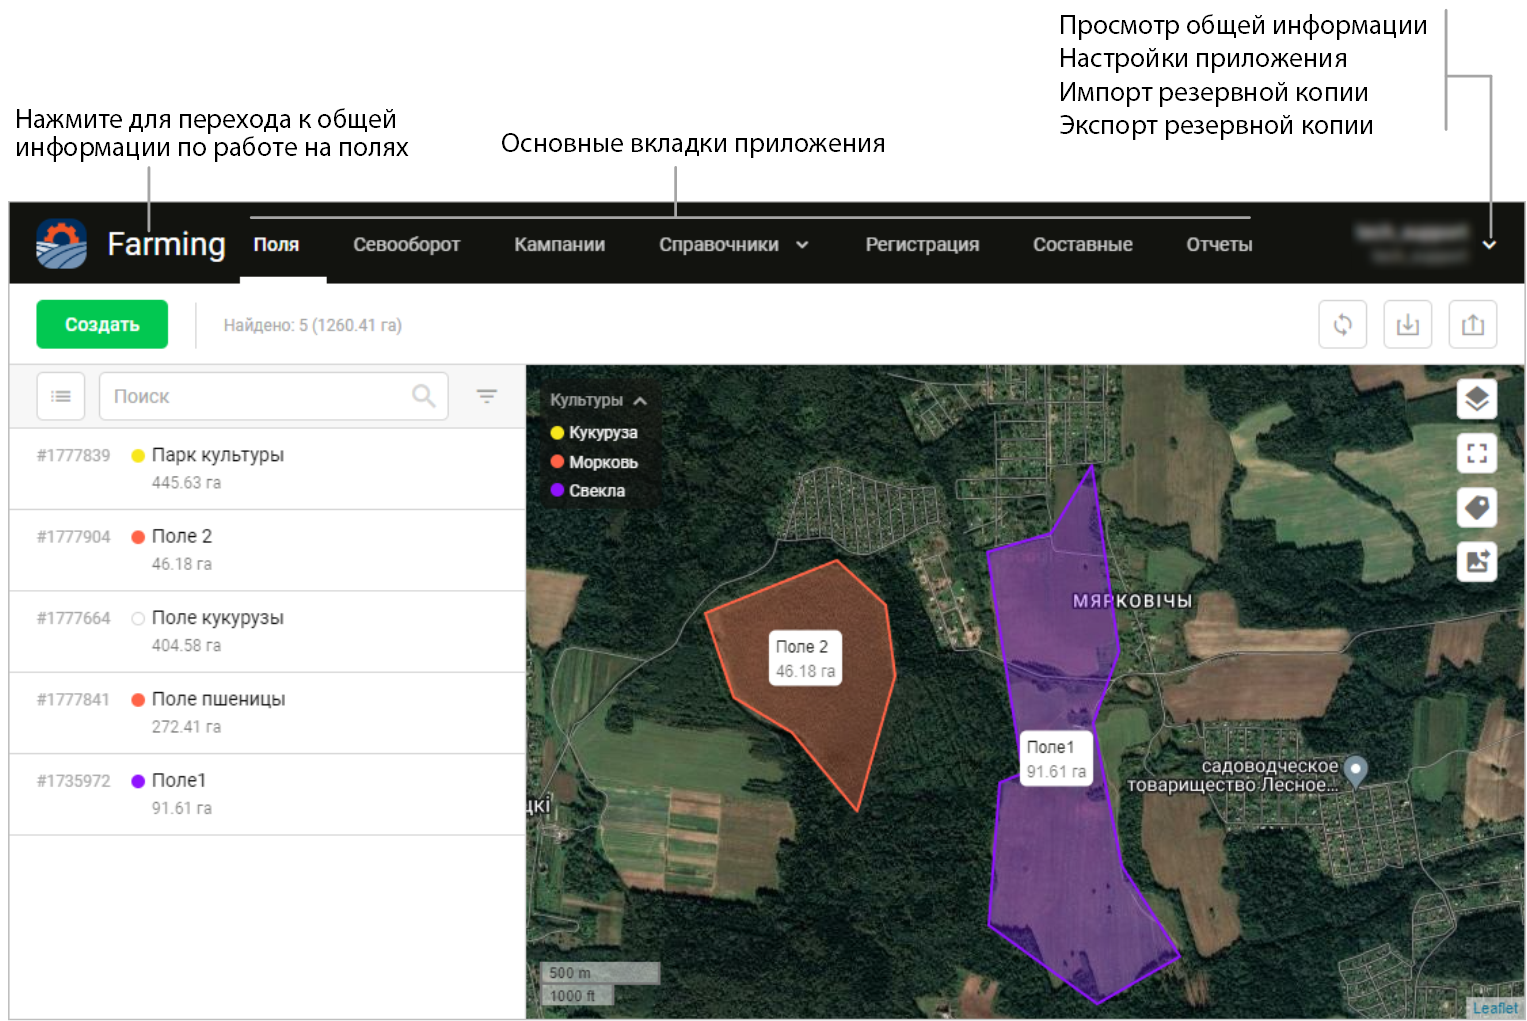
Task: Open the Севооборот tab
Action: tap(406, 244)
